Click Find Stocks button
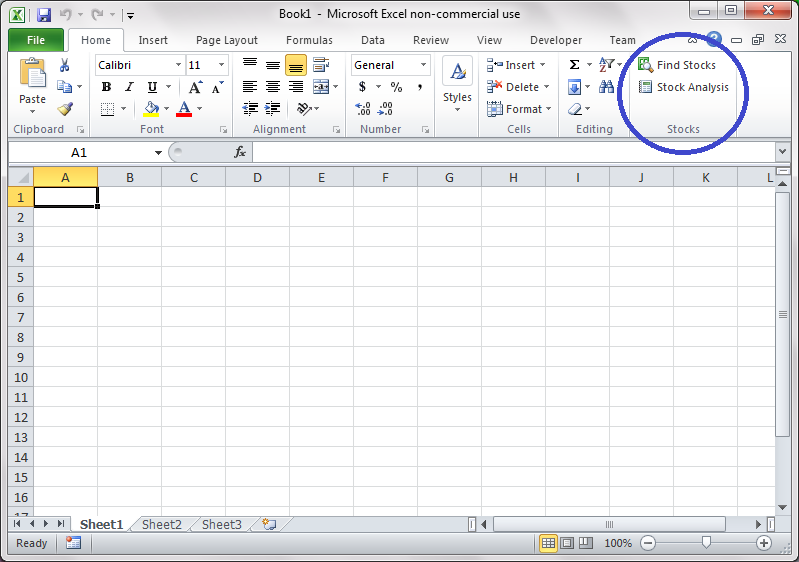Viewport: 799px width, 562px height. click(x=677, y=65)
